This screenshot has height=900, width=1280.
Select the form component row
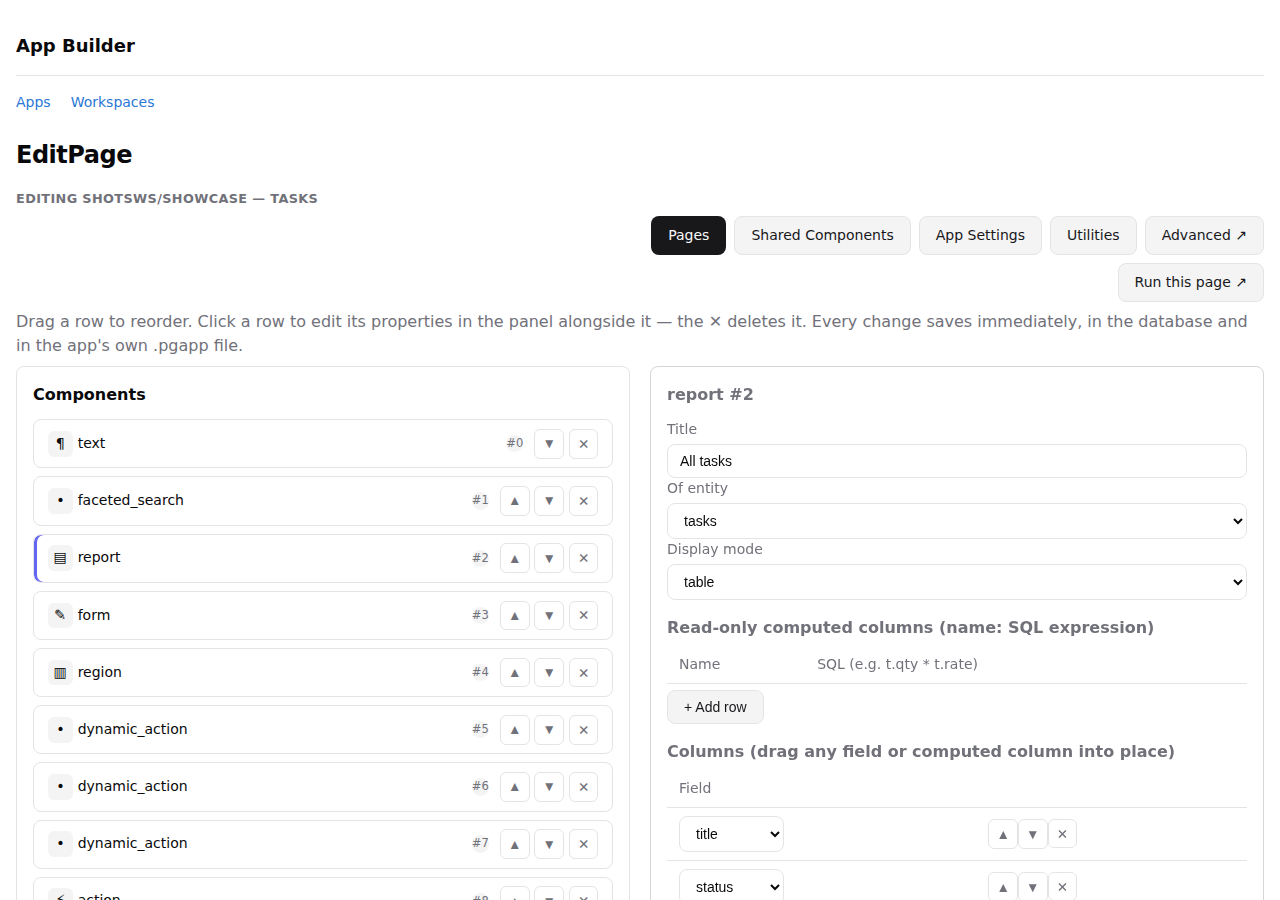[x=323, y=615]
